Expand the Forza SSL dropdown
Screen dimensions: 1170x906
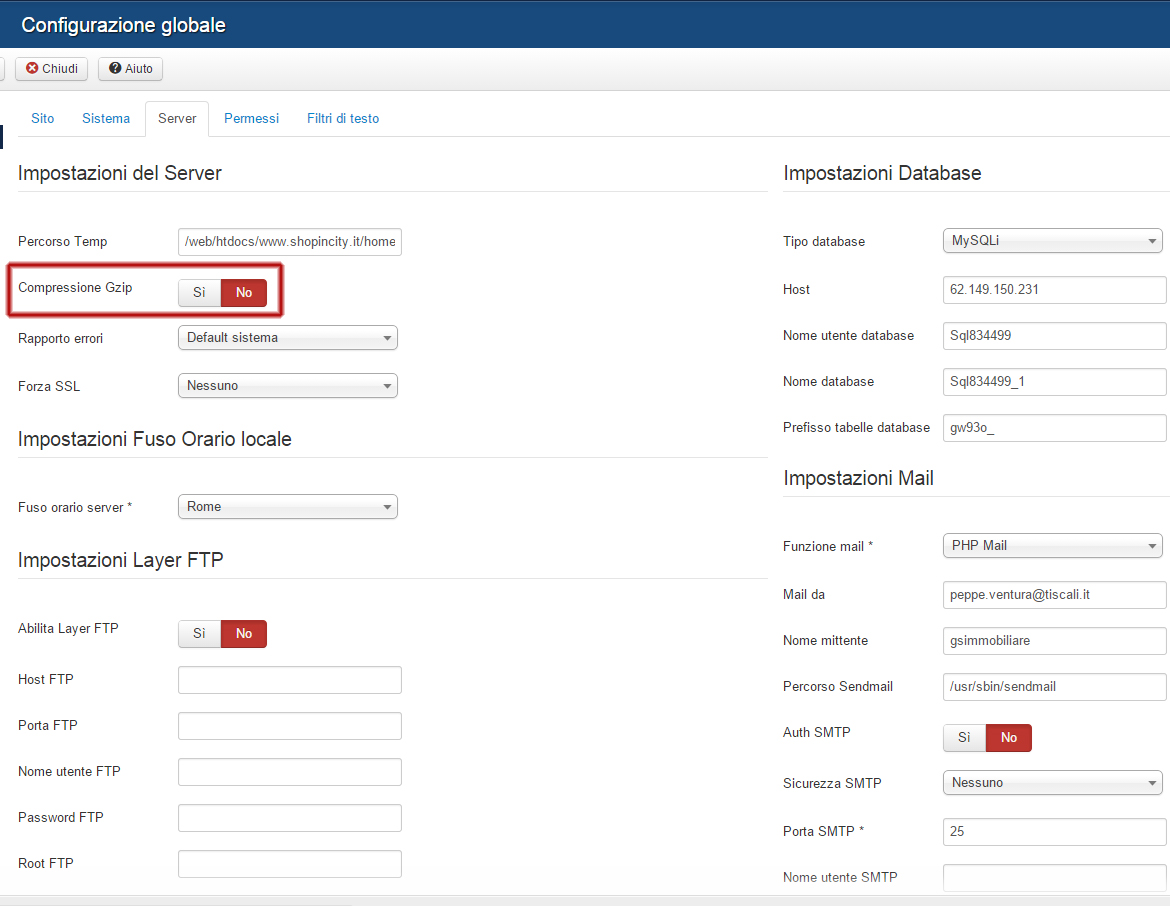287,386
